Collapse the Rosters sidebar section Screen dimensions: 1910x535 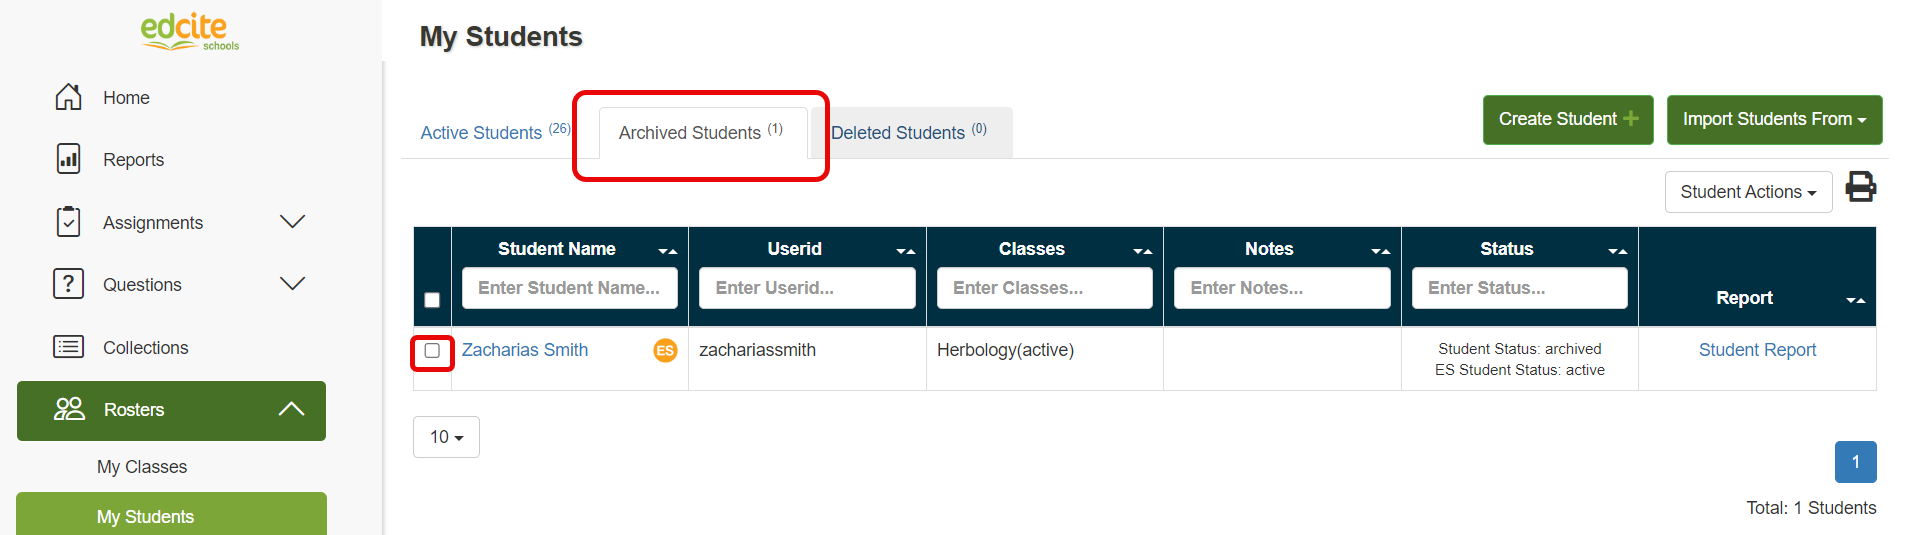tap(291, 409)
